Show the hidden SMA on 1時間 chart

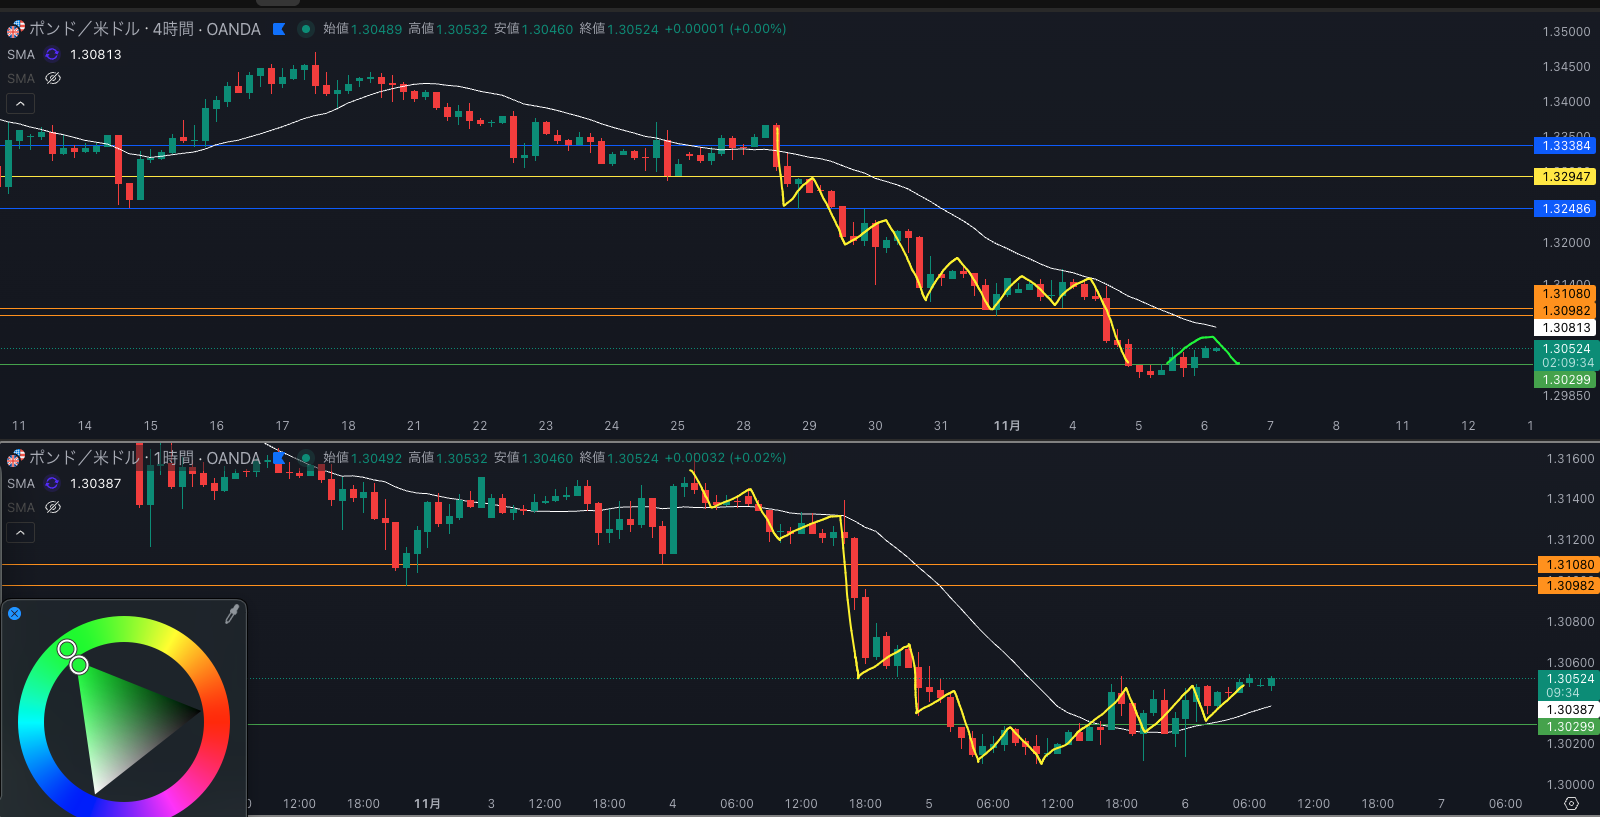53,507
